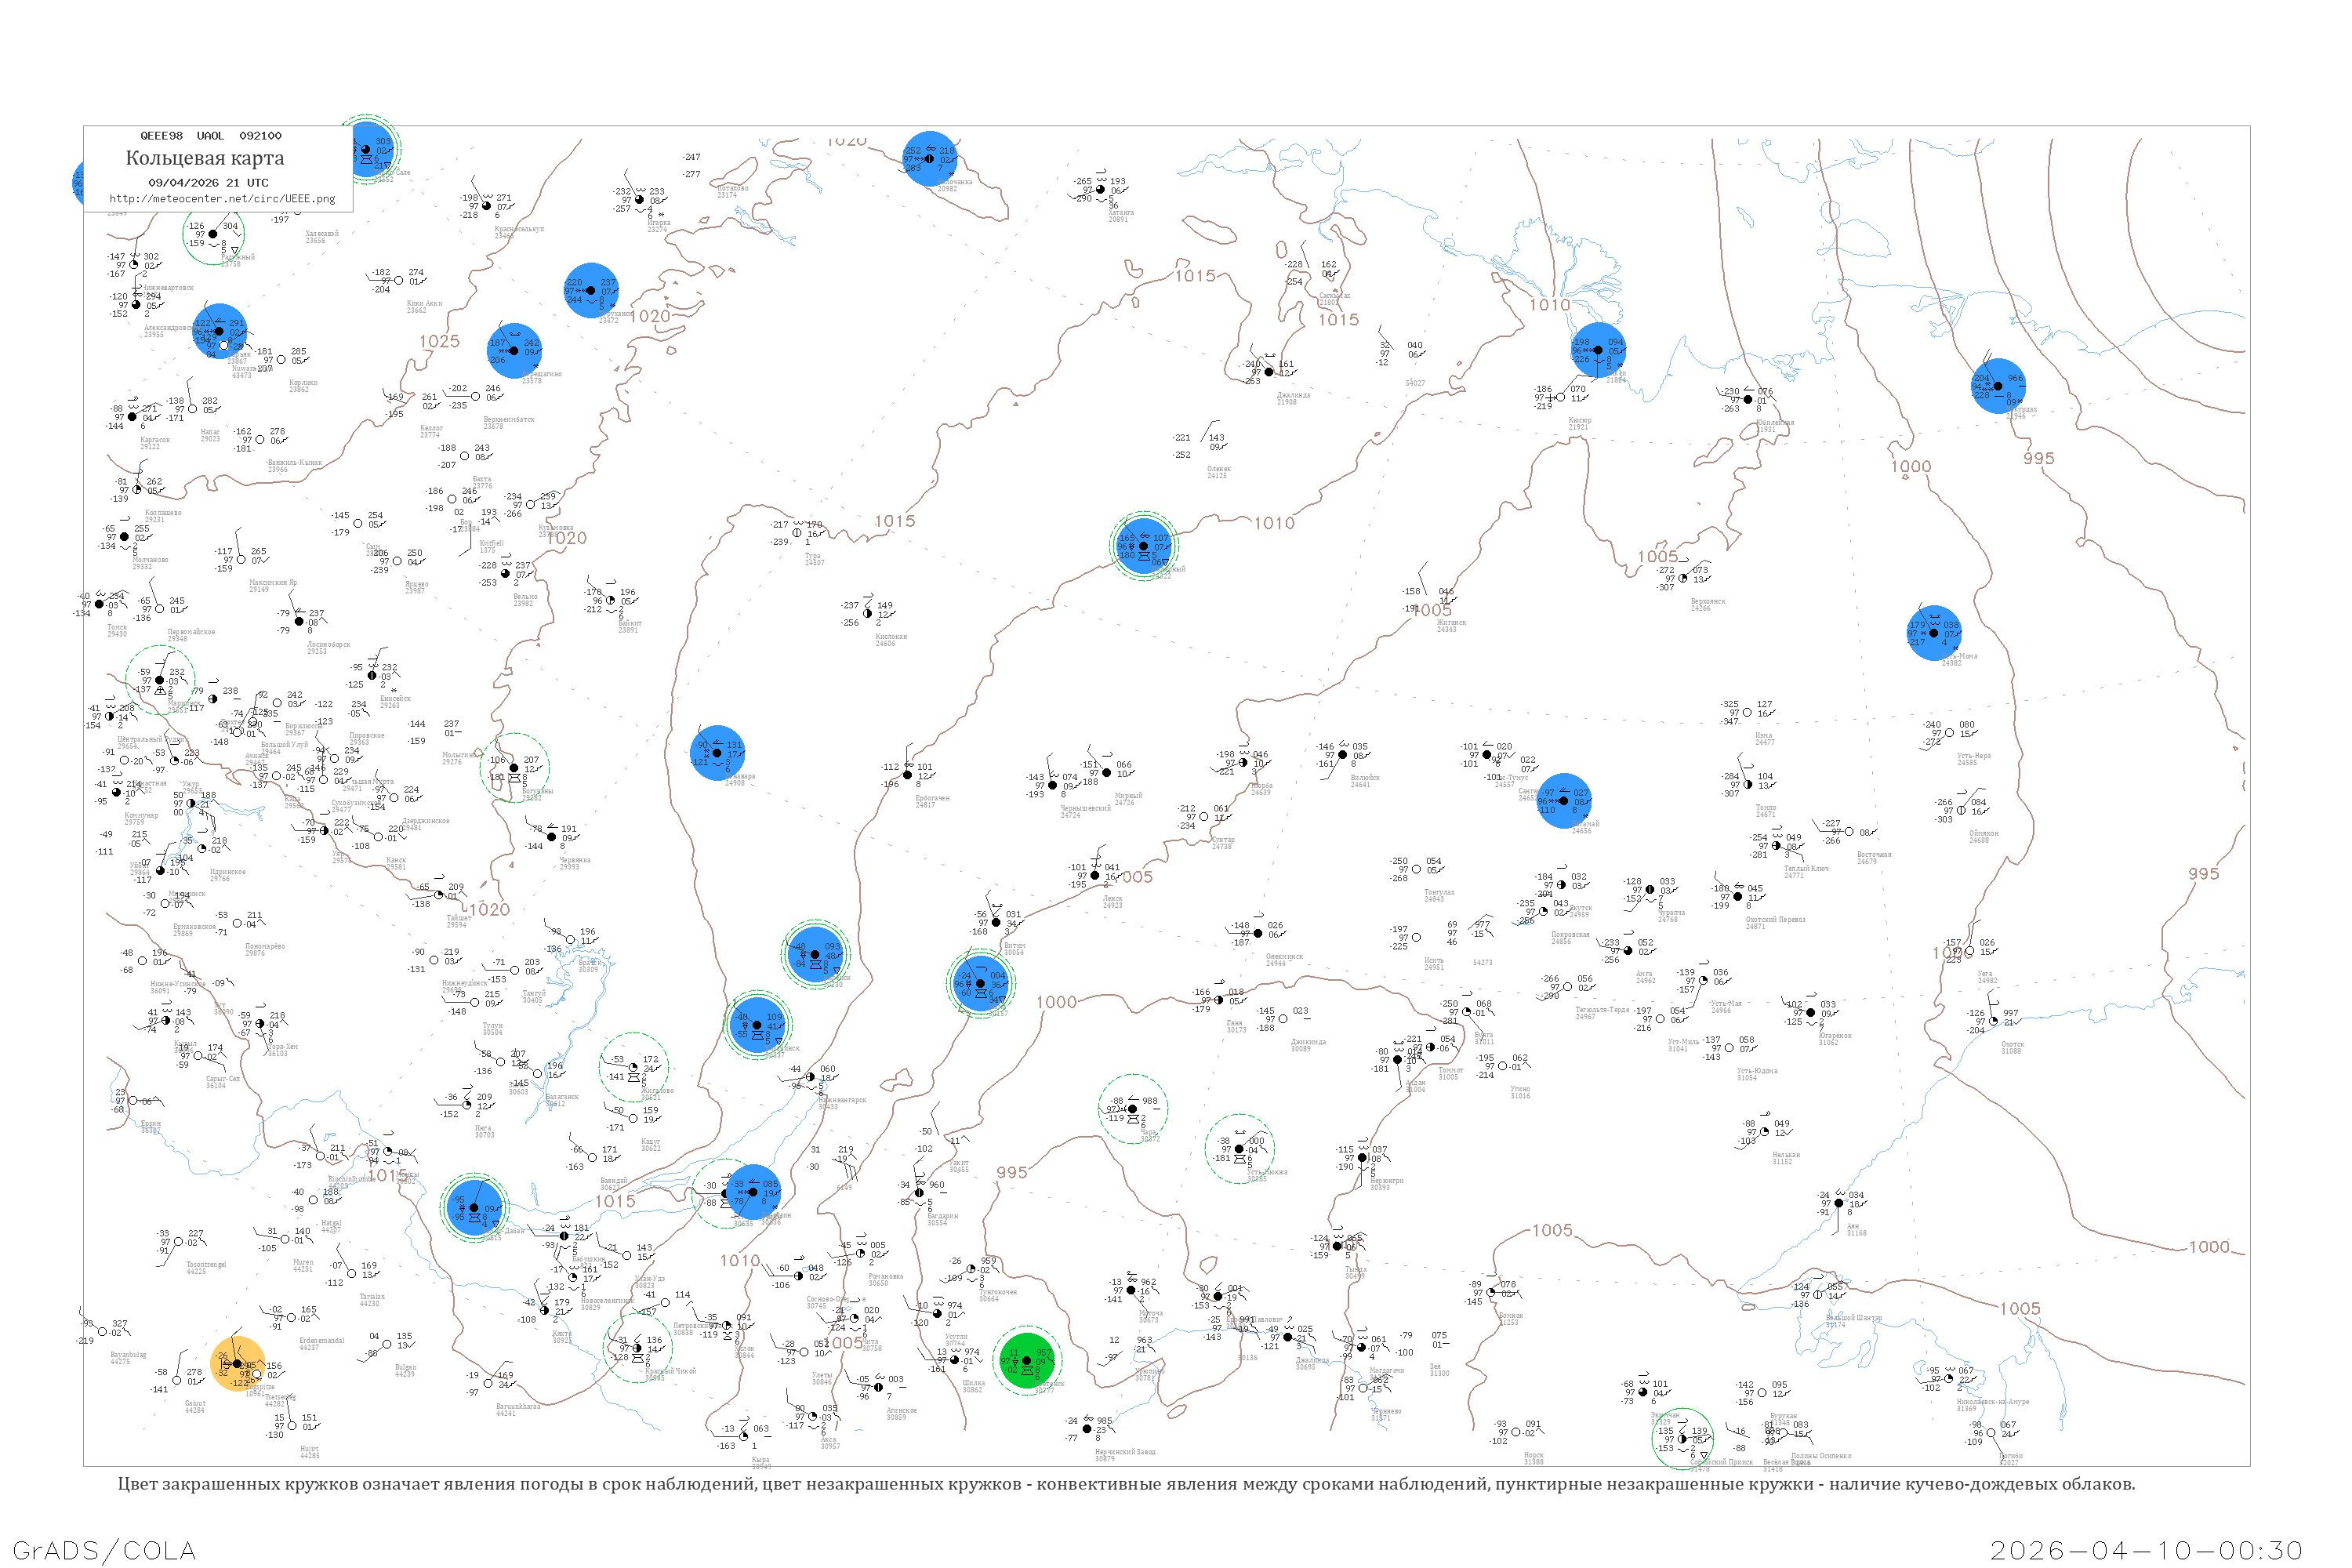Click the 1025 isobar label
Viewport: 2352px width, 1568px height.
(x=439, y=342)
